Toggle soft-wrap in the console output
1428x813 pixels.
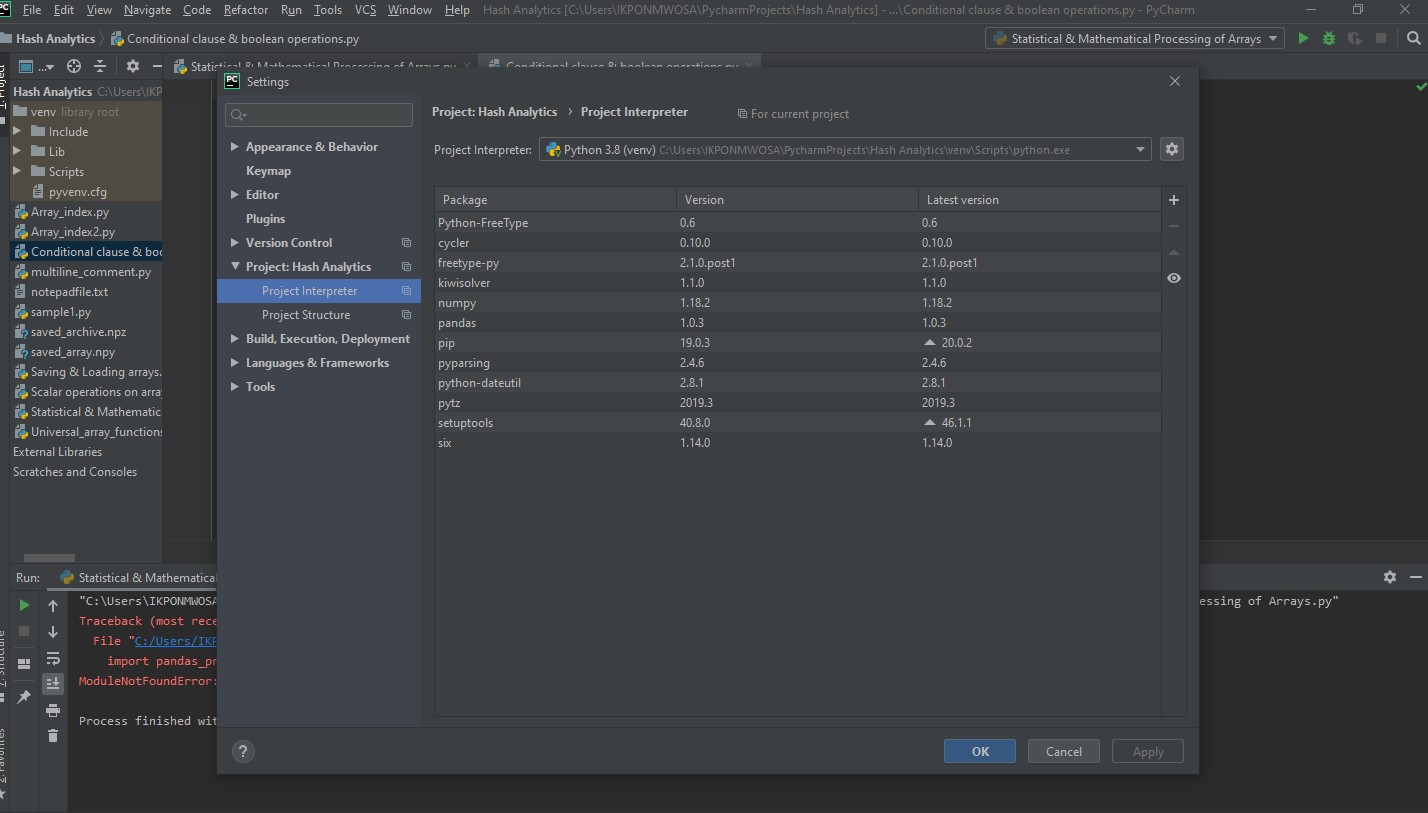click(52, 658)
